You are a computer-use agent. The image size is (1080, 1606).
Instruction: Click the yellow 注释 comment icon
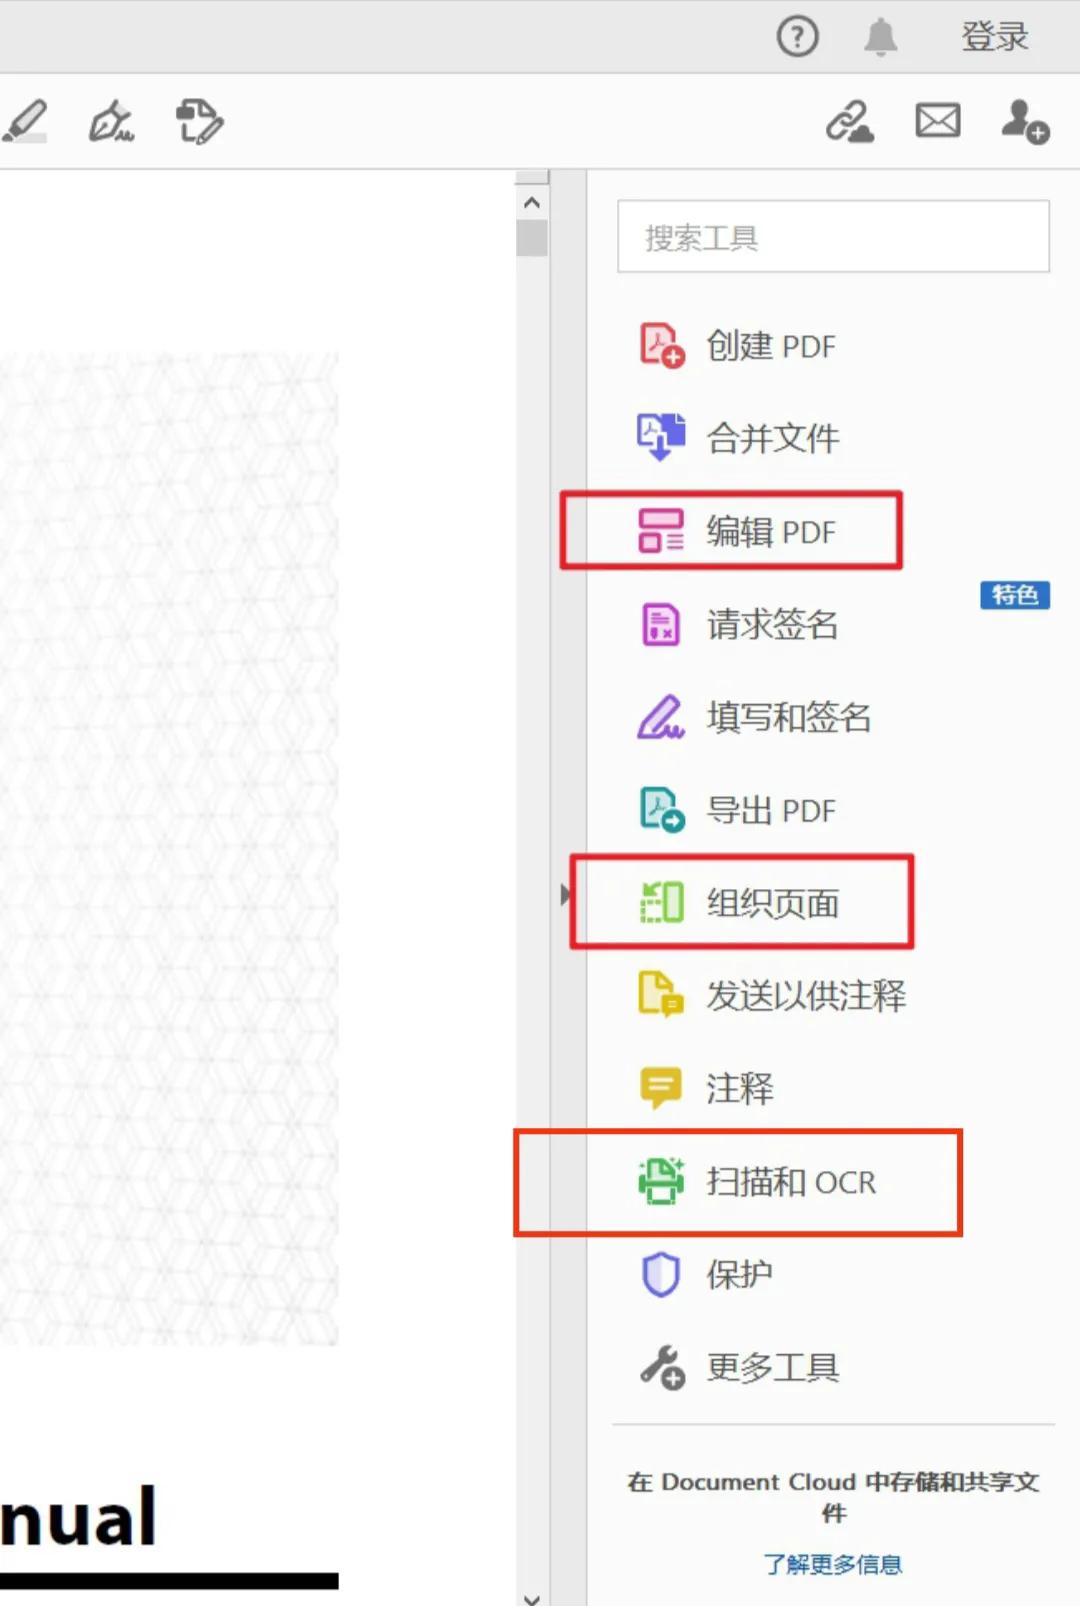tap(660, 1088)
